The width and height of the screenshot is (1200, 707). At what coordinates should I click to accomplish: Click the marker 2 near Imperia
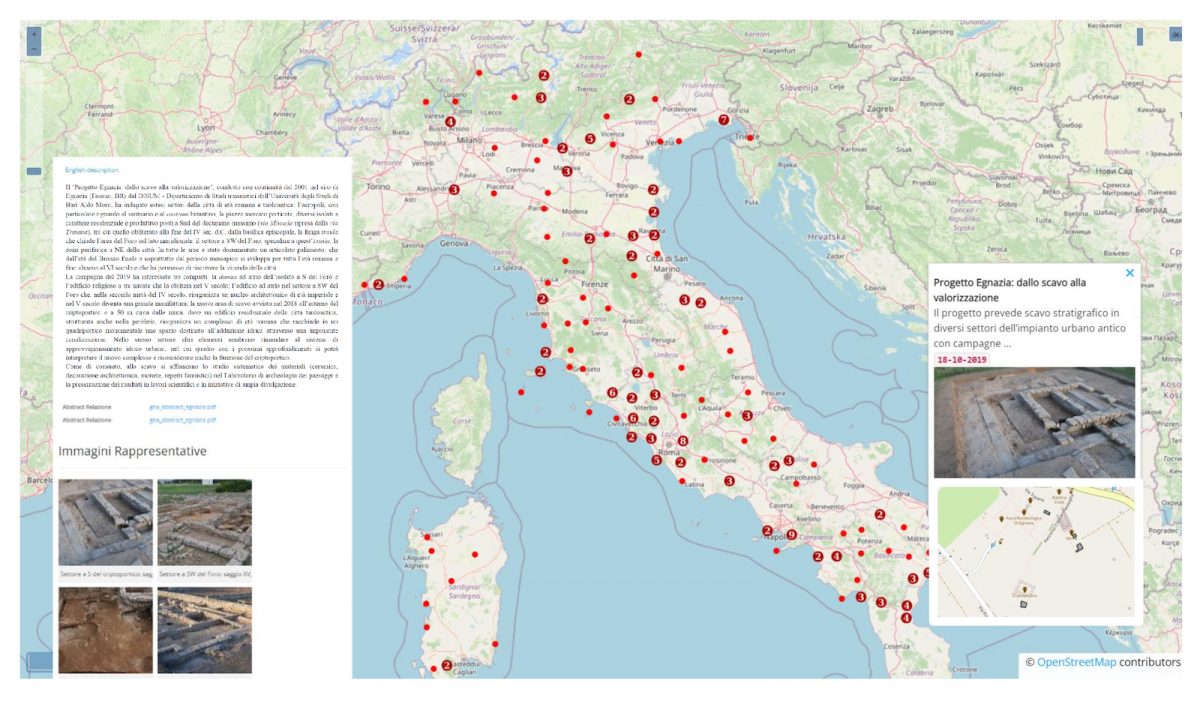point(378,282)
